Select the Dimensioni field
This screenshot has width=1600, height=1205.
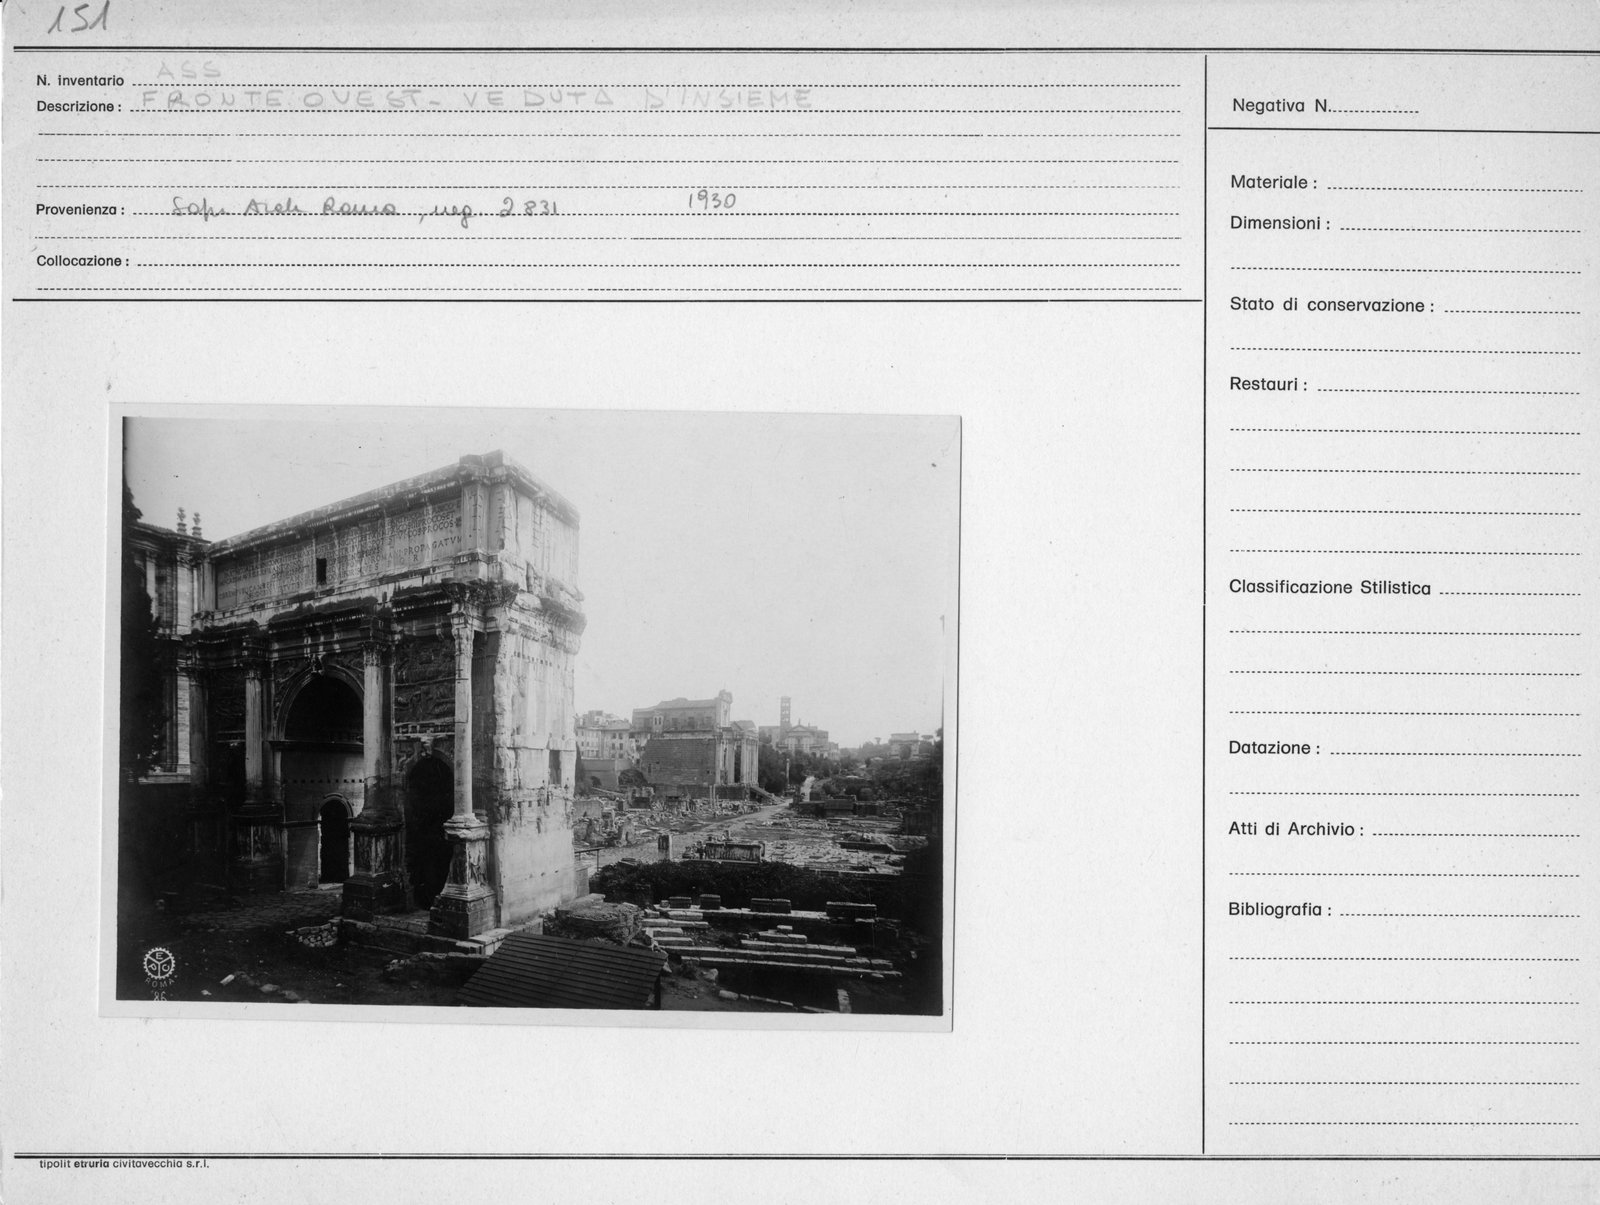tap(1458, 223)
